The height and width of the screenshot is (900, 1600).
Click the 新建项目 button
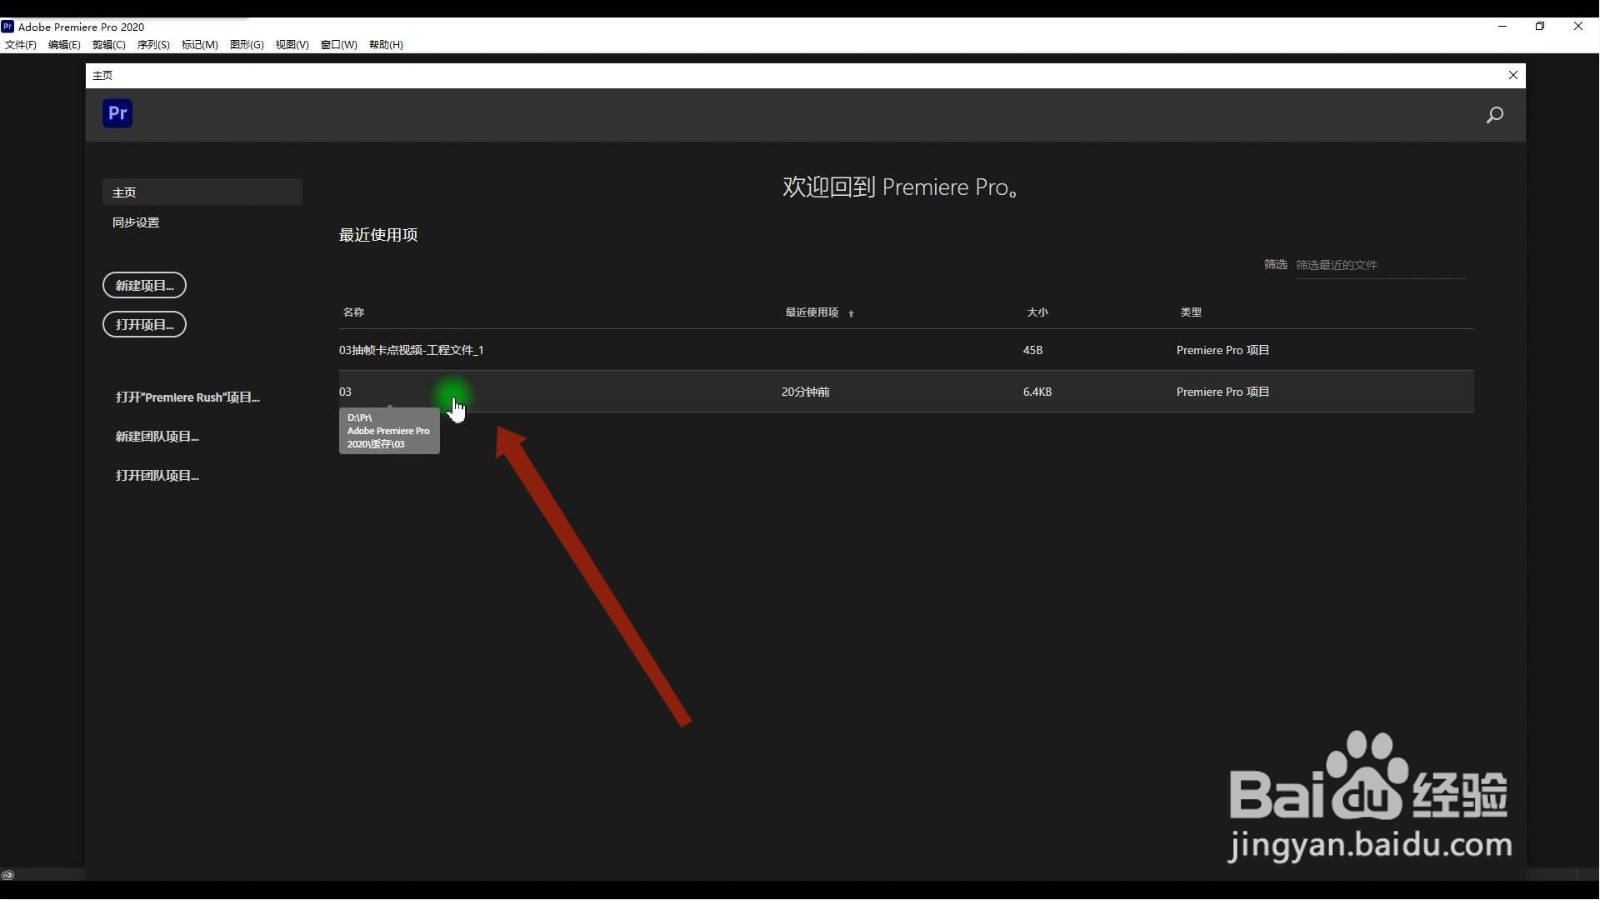[x=144, y=285]
